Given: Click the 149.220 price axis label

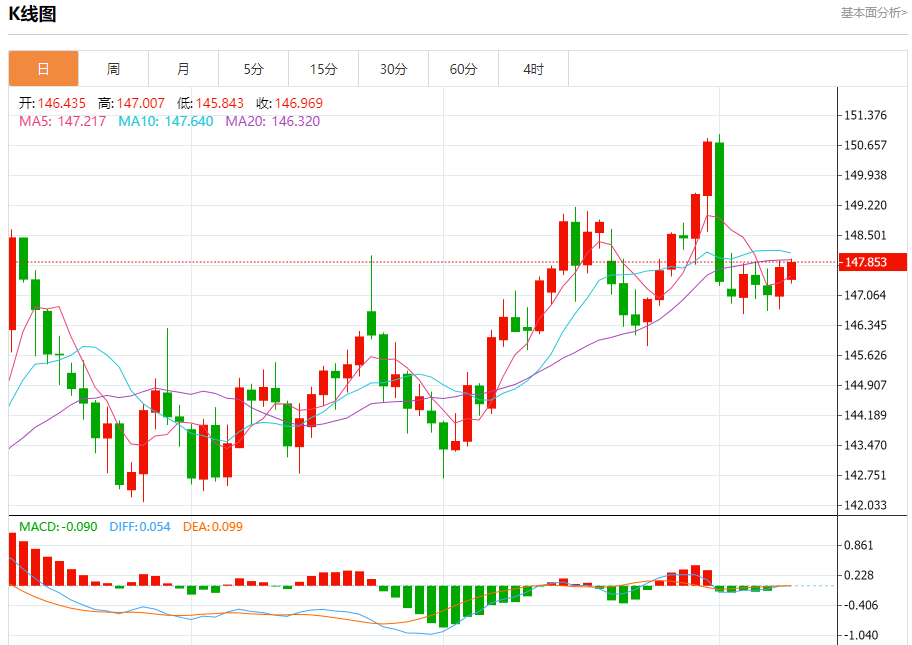Looking at the screenshot, I should click(x=865, y=205).
